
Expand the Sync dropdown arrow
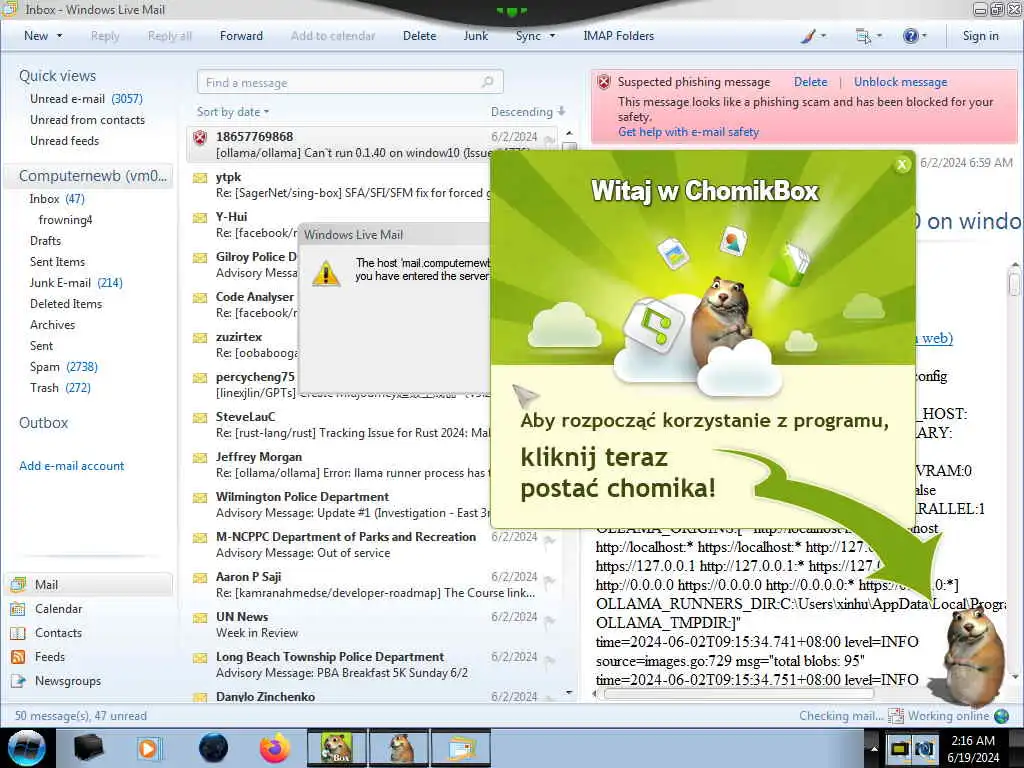point(552,36)
